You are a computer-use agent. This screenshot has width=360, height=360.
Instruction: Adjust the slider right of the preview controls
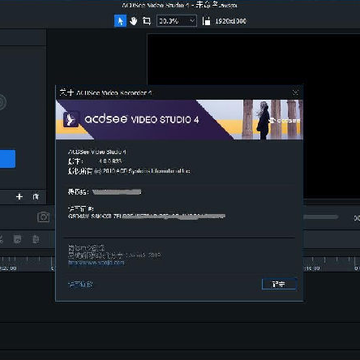pyautogui.click(x=320, y=217)
